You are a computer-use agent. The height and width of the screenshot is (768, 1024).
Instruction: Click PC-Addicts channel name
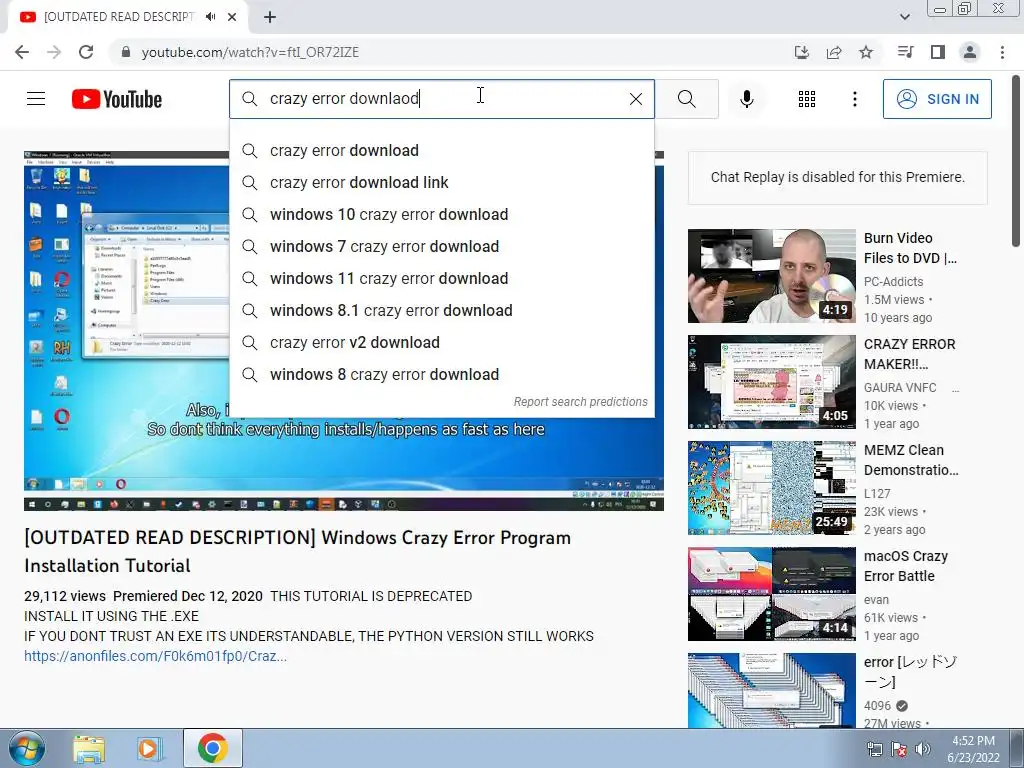[x=893, y=281]
